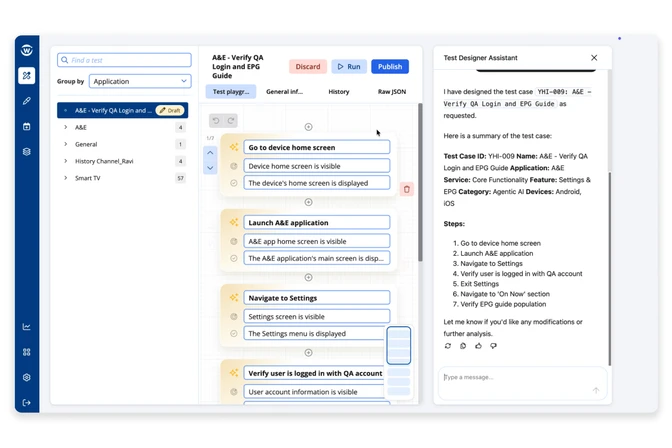Switch to the Raw JSON tab

point(392,91)
